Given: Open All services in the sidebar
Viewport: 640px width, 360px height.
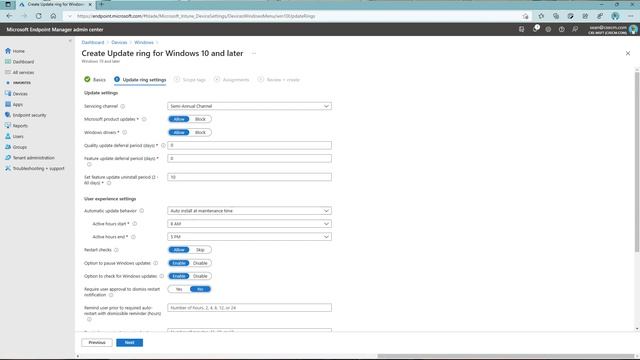Looking at the screenshot, I should tap(20, 72).
